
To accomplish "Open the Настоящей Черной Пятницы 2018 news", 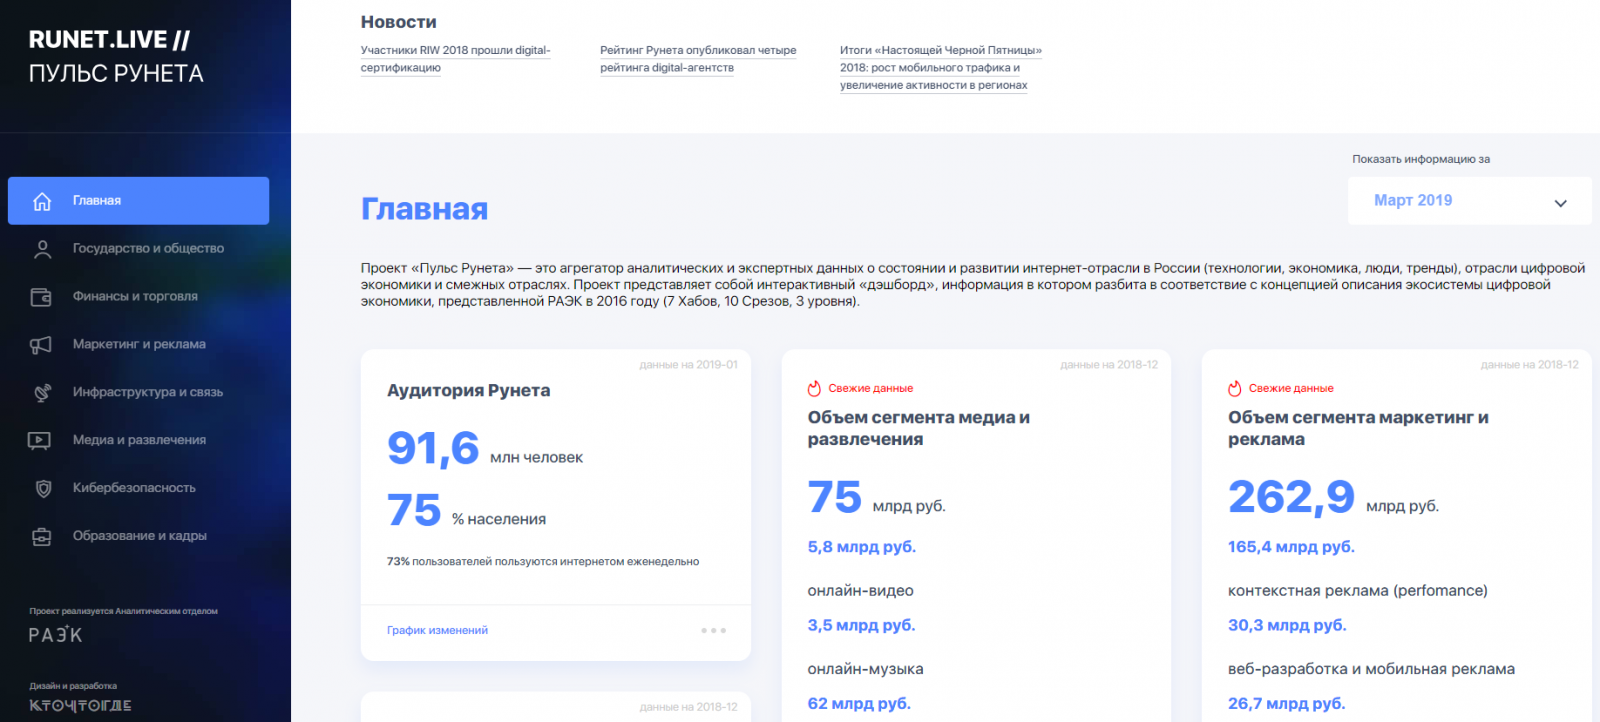I will coord(940,68).
